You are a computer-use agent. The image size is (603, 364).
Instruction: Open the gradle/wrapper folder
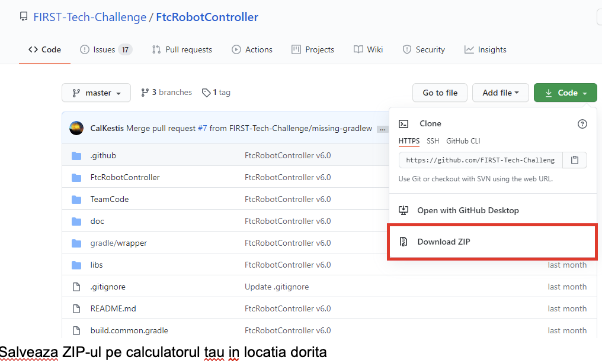118,243
